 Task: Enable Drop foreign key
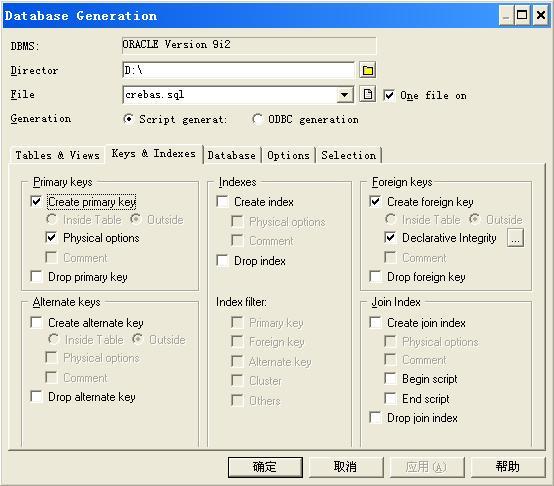(x=375, y=276)
